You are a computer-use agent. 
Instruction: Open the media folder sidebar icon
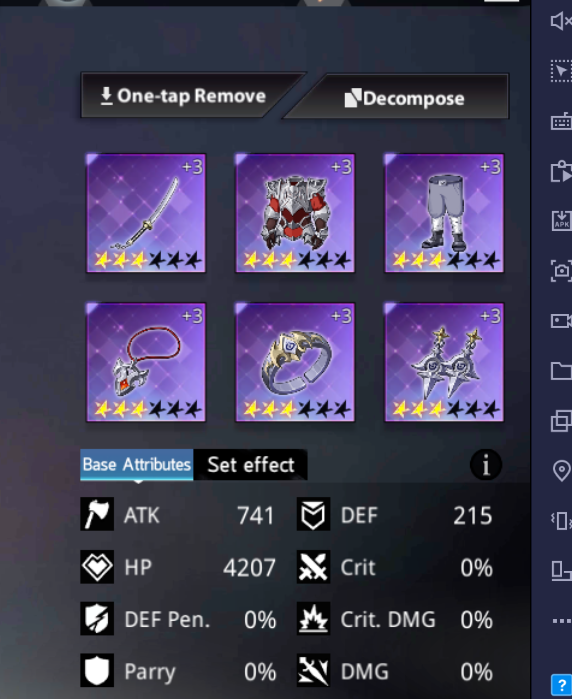tap(561, 371)
